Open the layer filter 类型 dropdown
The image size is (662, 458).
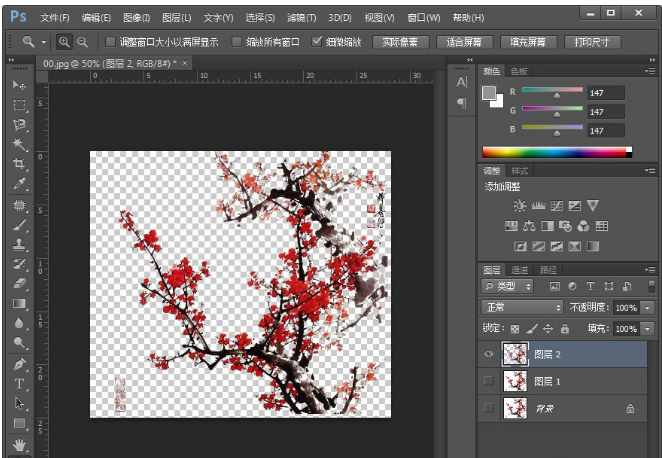(507, 287)
